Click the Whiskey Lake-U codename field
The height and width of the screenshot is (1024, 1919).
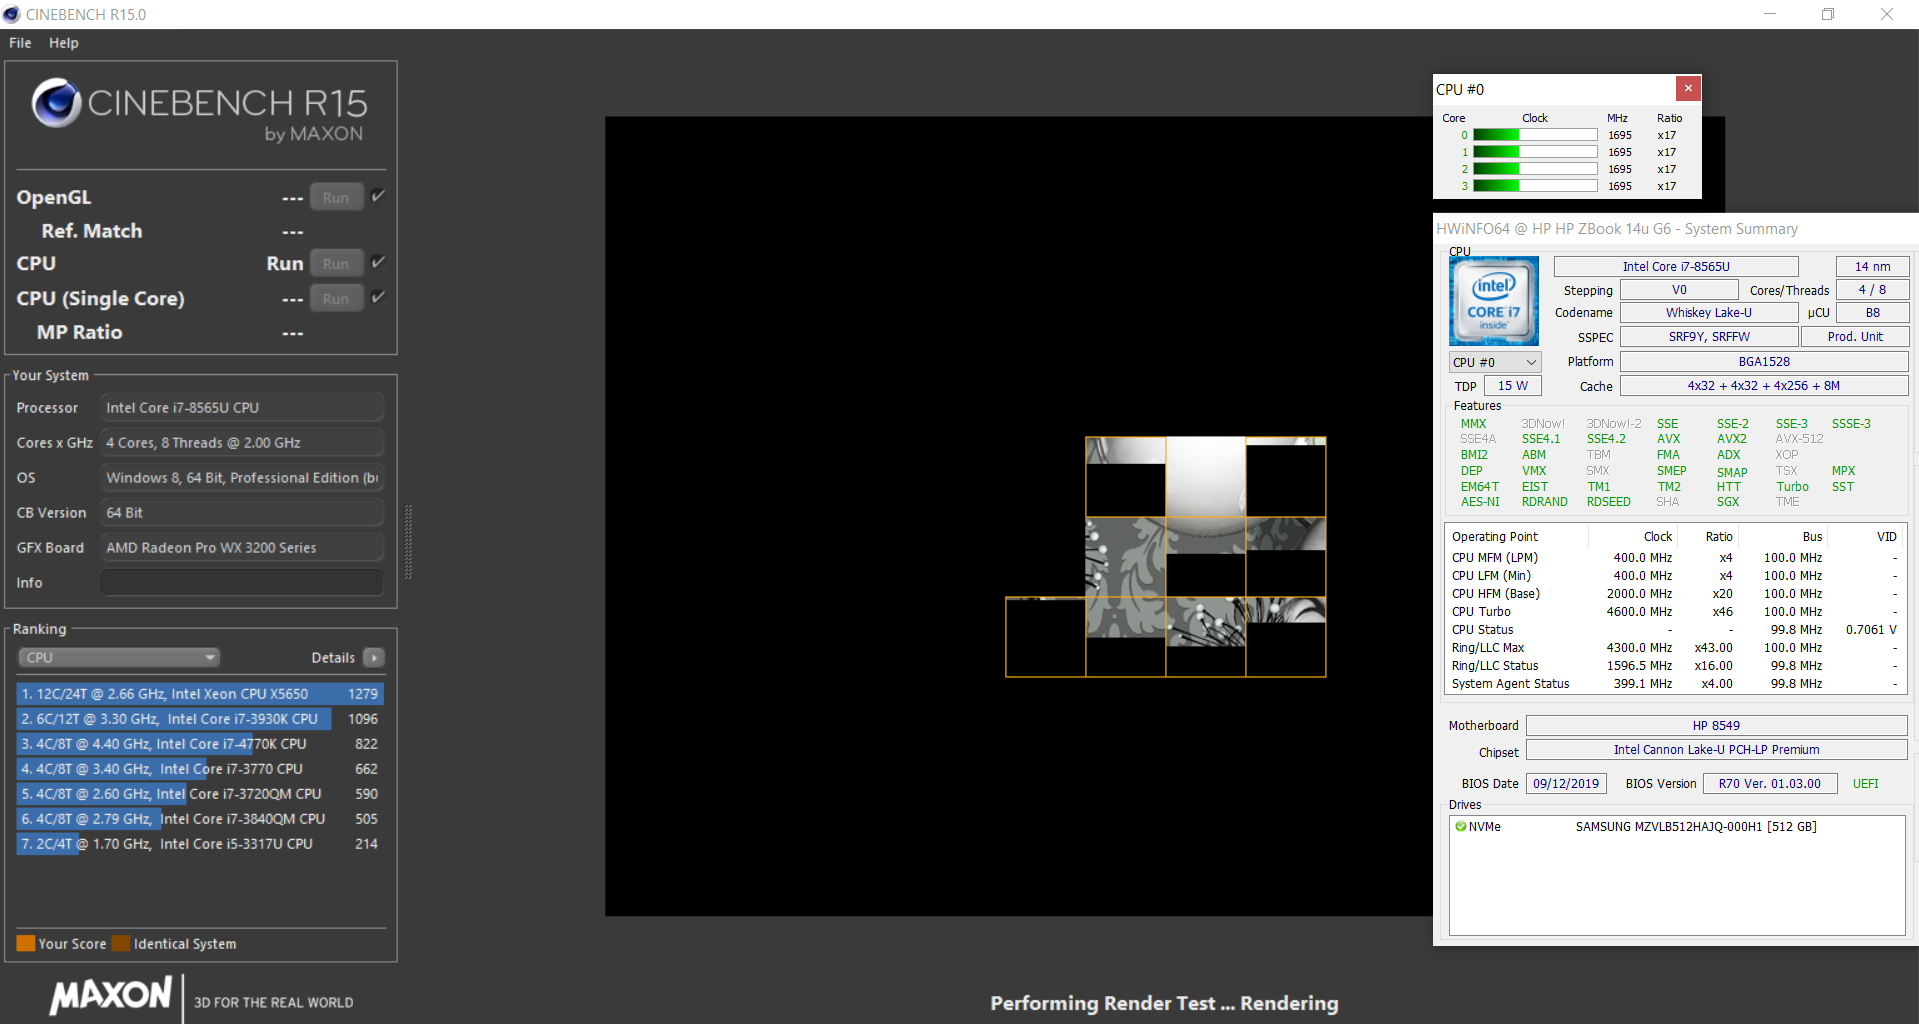[1708, 313]
